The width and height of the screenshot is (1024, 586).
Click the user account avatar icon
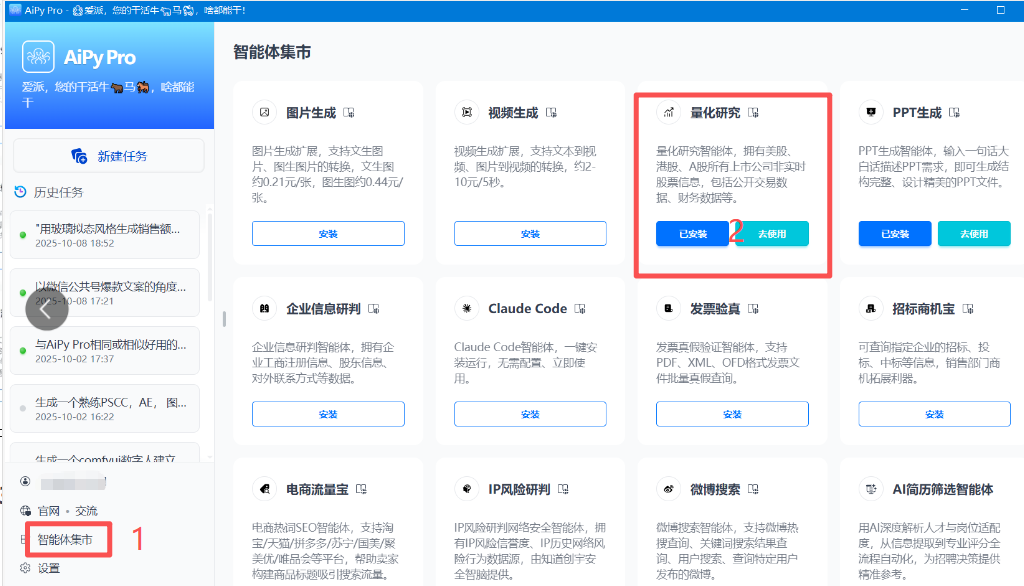coord(25,481)
